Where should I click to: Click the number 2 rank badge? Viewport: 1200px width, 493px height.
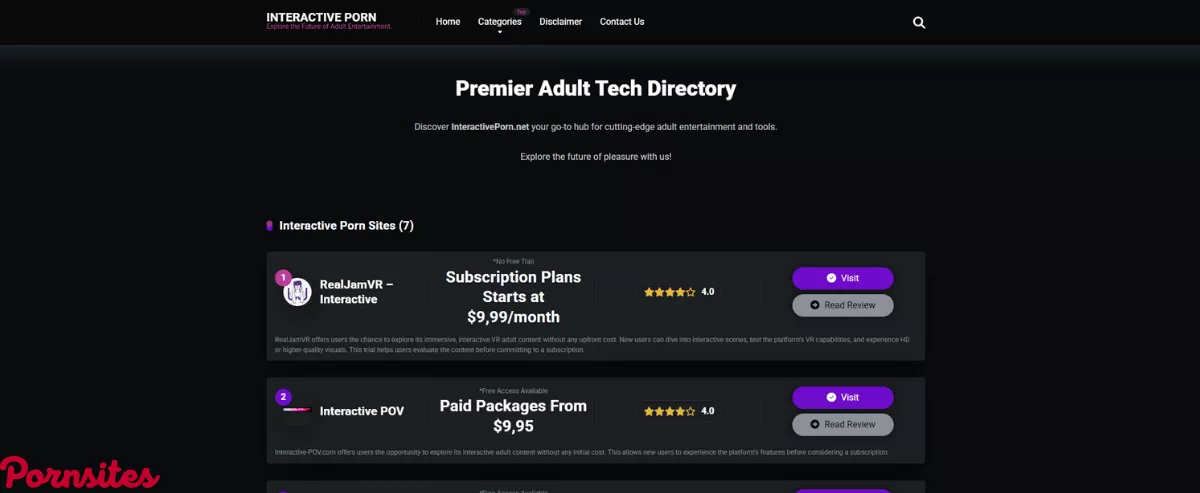[283, 396]
